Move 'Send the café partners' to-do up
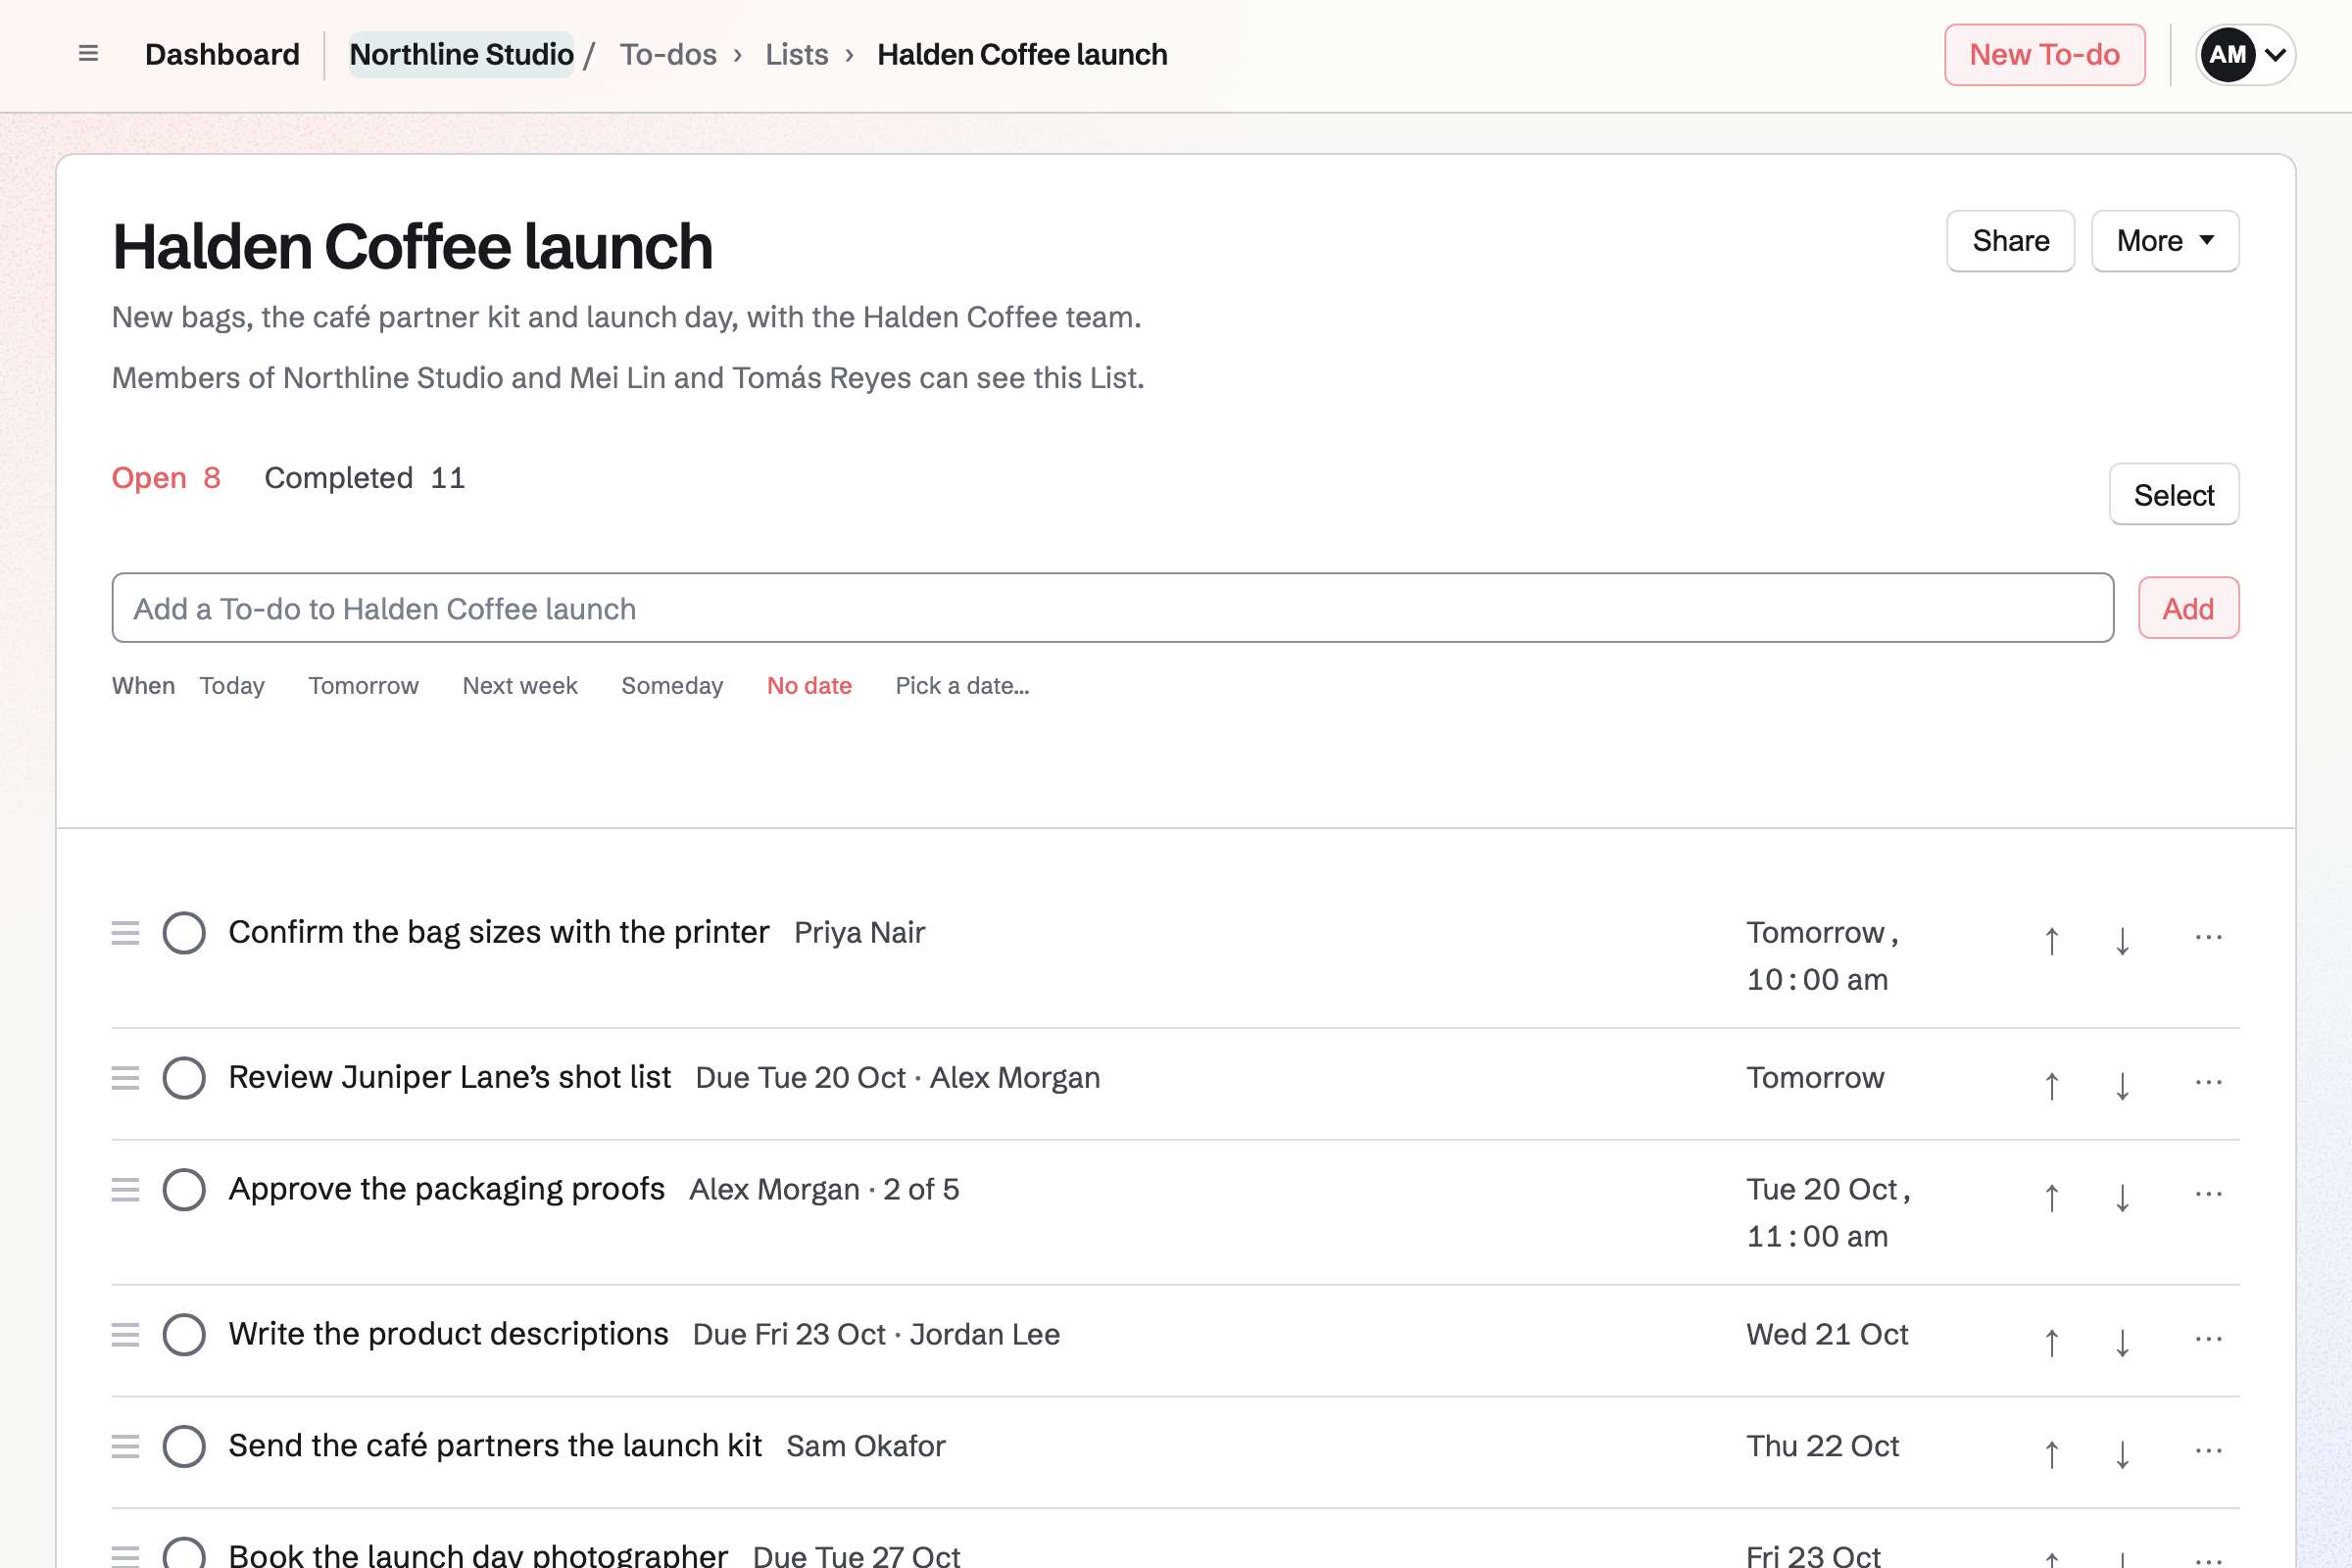Viewport: 2352px width, 1568px height. (x=2051, y=1454)
